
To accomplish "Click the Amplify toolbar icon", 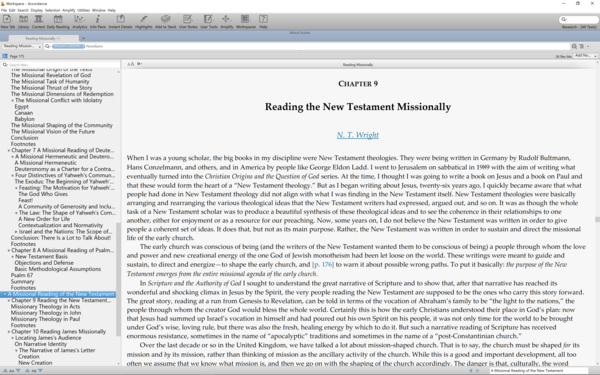I will point(227,21).
